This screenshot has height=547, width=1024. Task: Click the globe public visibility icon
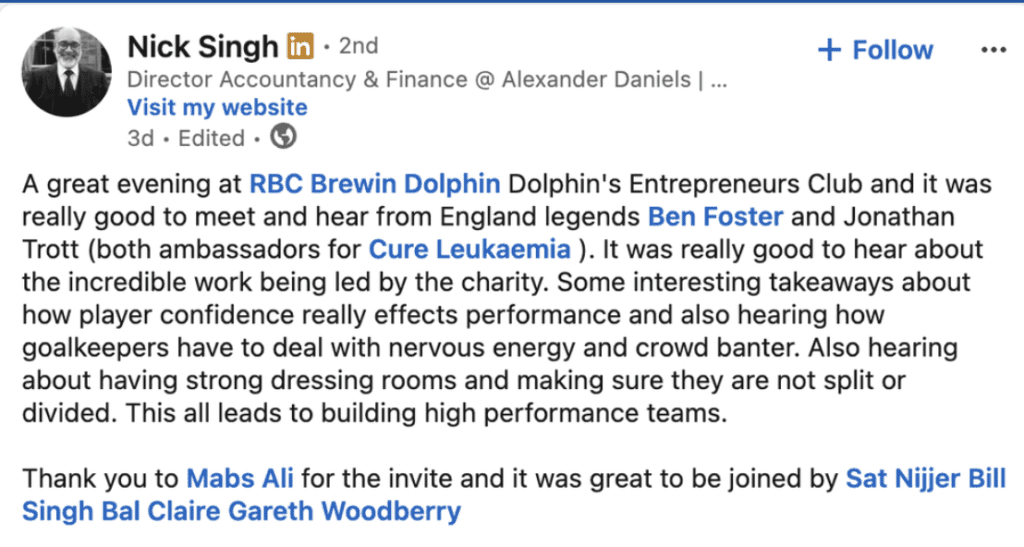tap(284, 137)
